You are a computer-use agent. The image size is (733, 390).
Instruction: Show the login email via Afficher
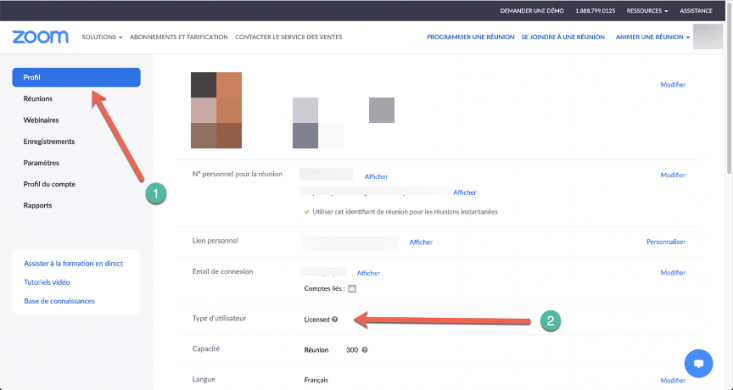pos(368,273)
